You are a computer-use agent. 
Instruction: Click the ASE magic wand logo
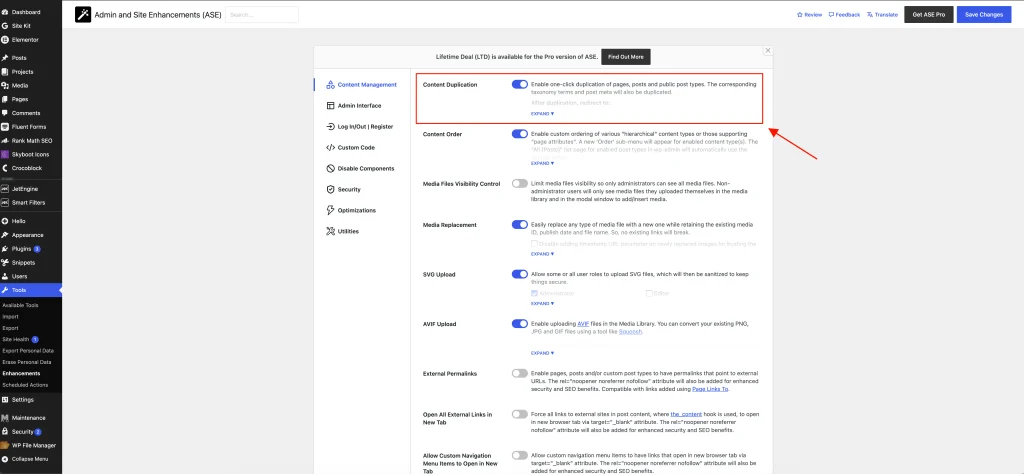[x=83, y=14]
